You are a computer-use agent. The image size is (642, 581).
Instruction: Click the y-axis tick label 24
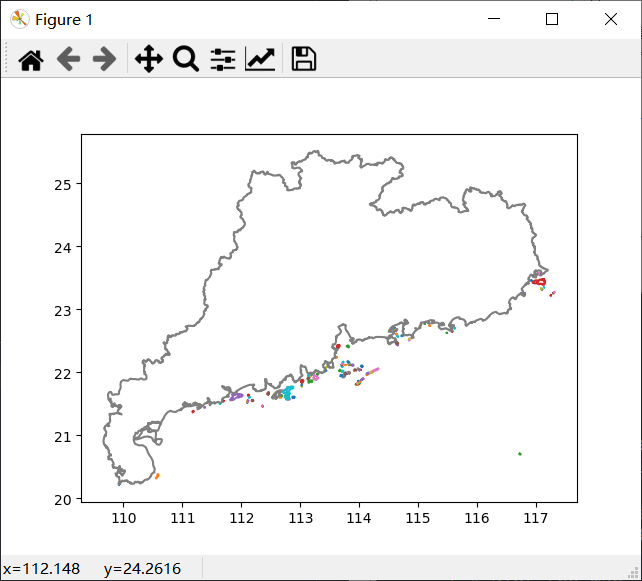[63, 248]
